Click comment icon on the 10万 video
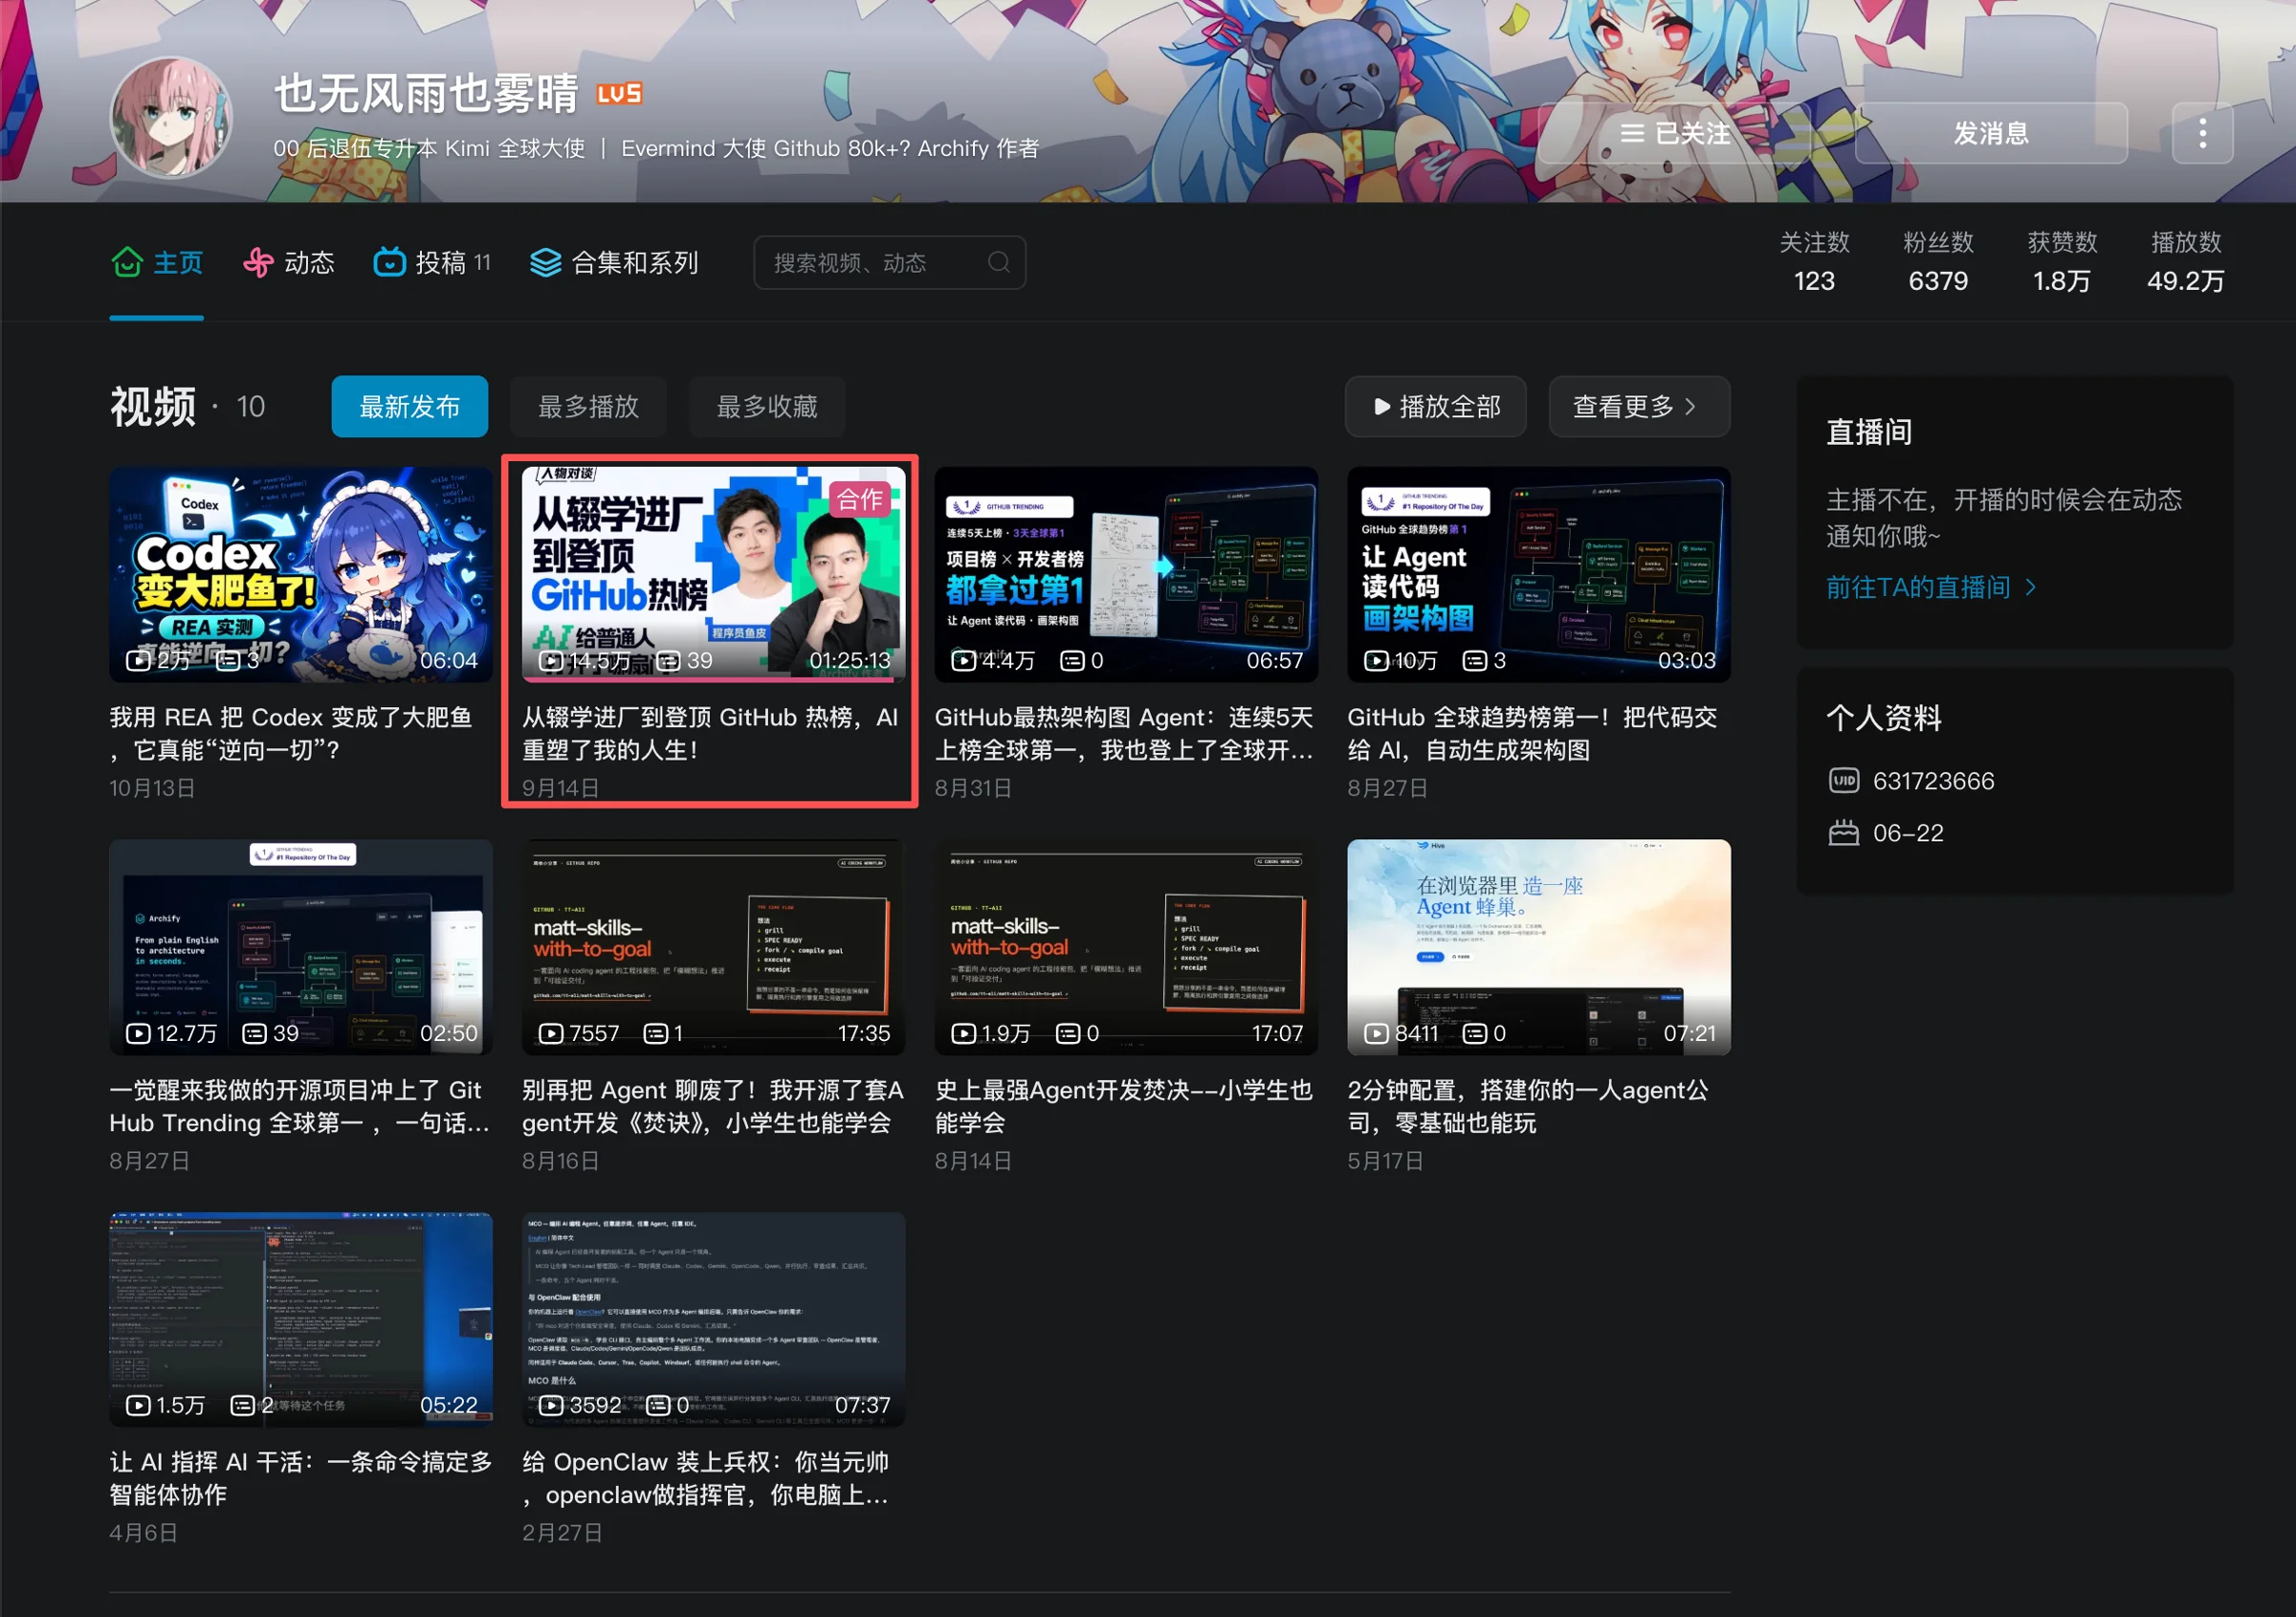This screenshot has height=1617, width=2296. 1474,660
